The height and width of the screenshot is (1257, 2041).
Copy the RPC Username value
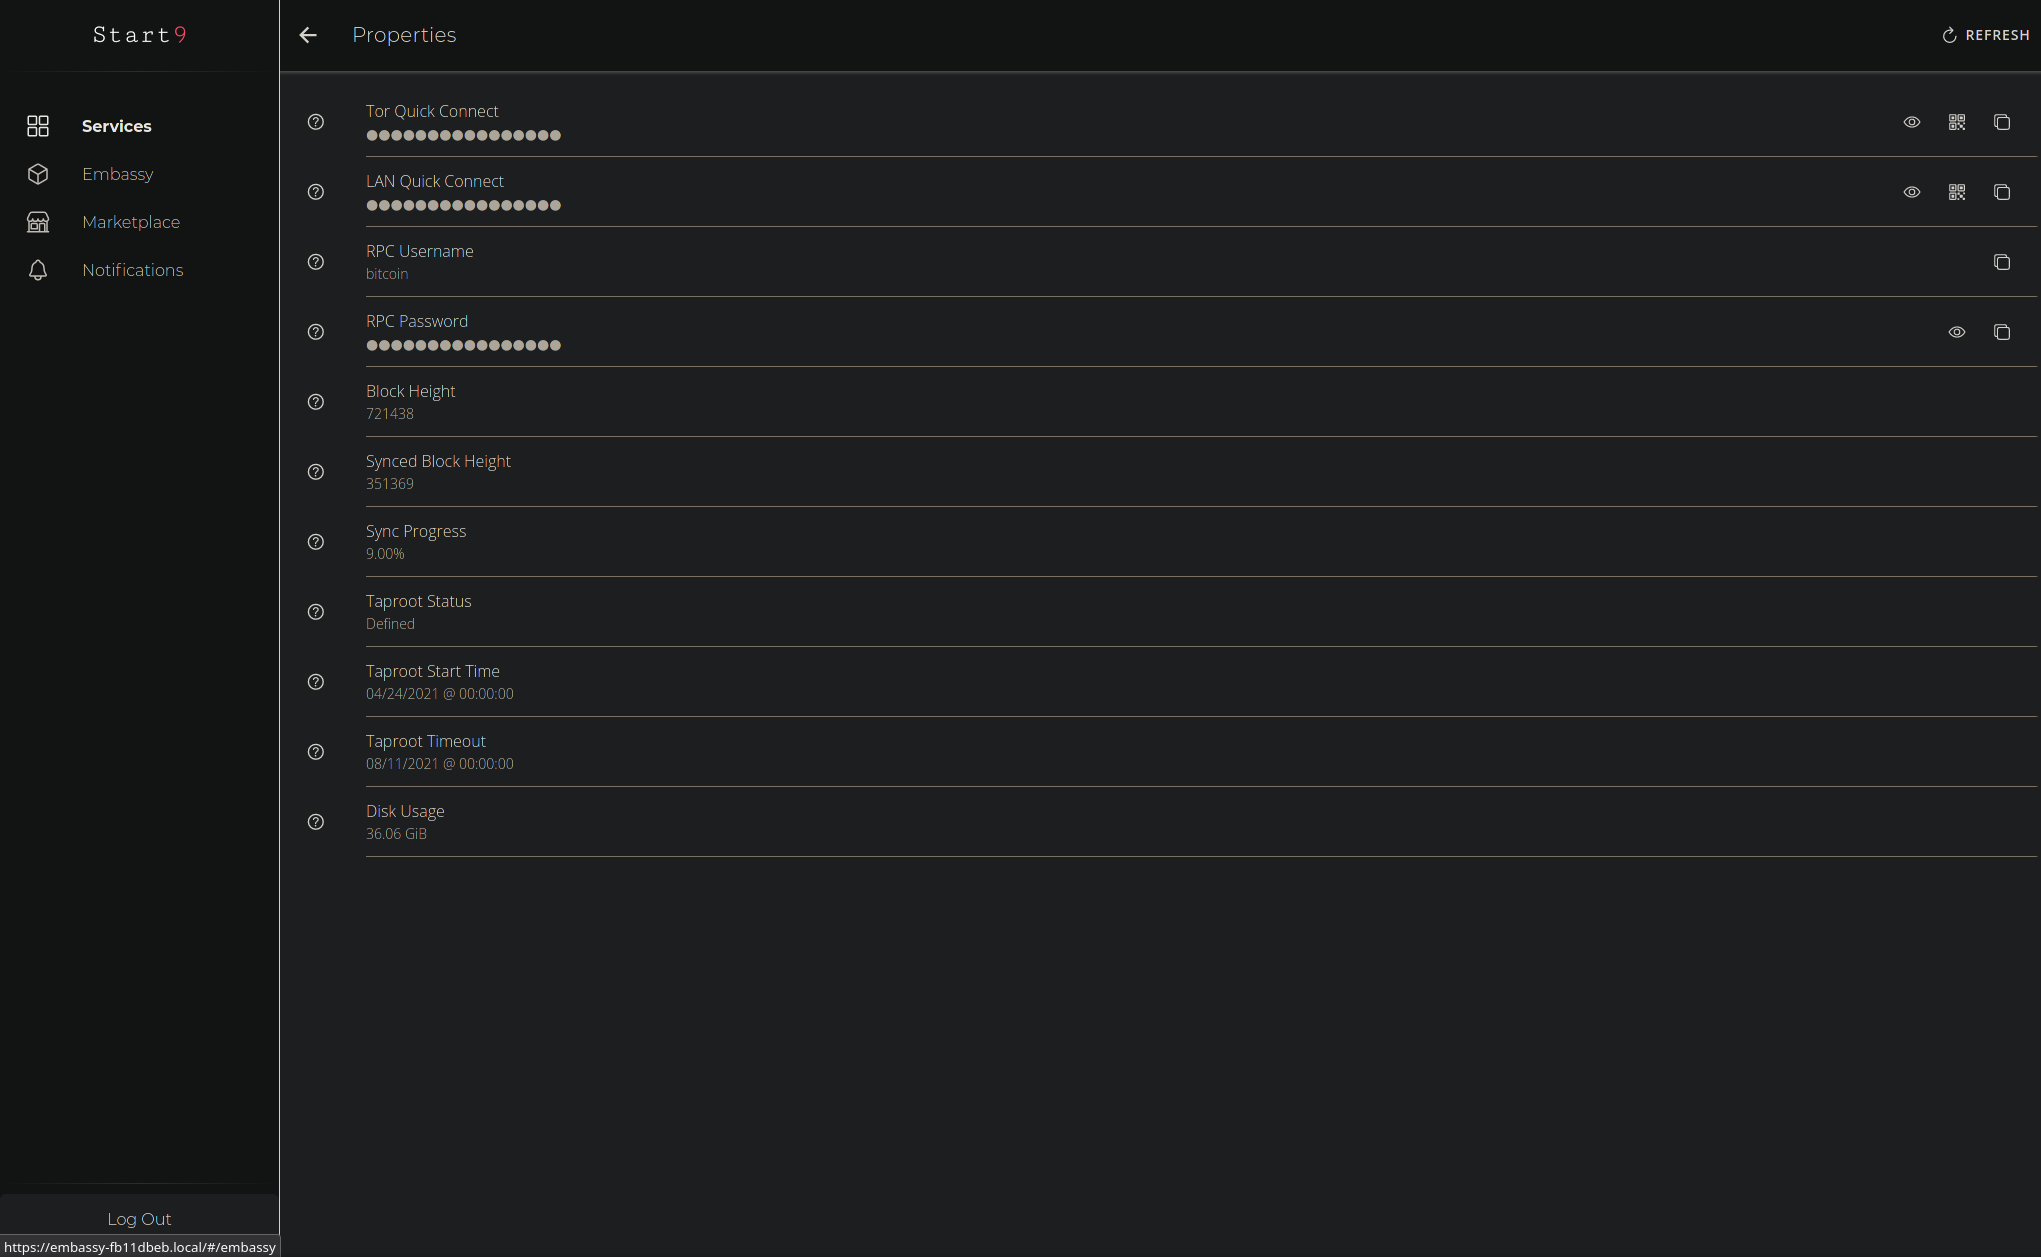(2001, 262)
